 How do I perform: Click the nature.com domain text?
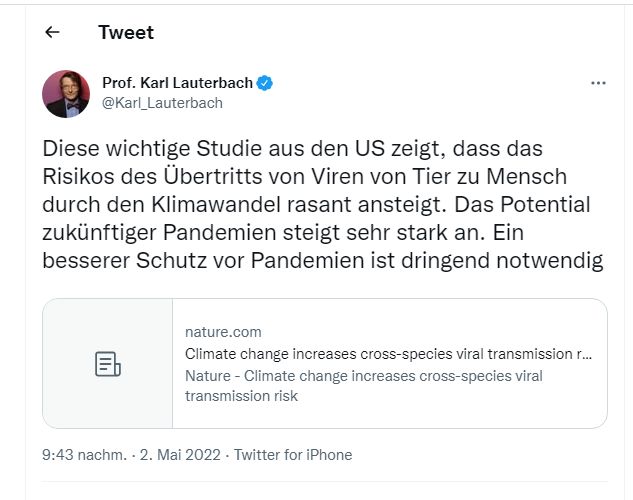[223, 331]
